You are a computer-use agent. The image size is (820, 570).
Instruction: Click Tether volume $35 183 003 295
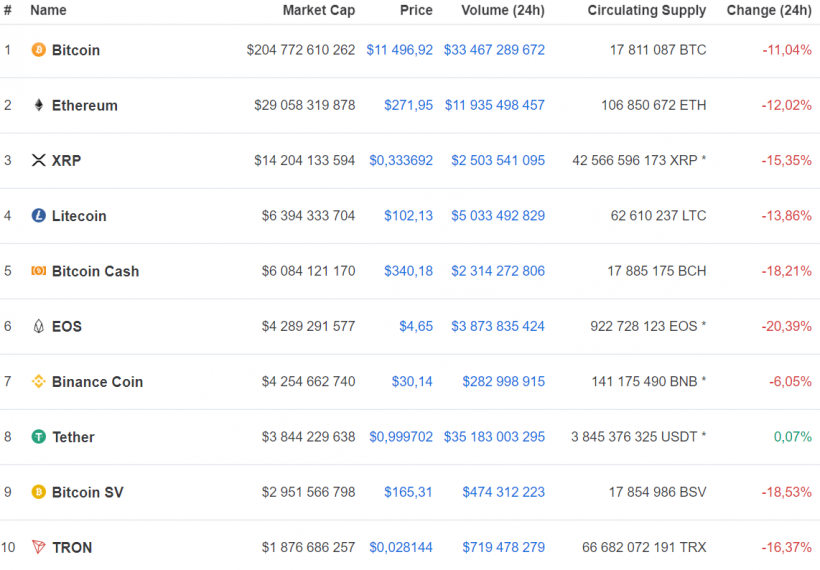[494, 437]
